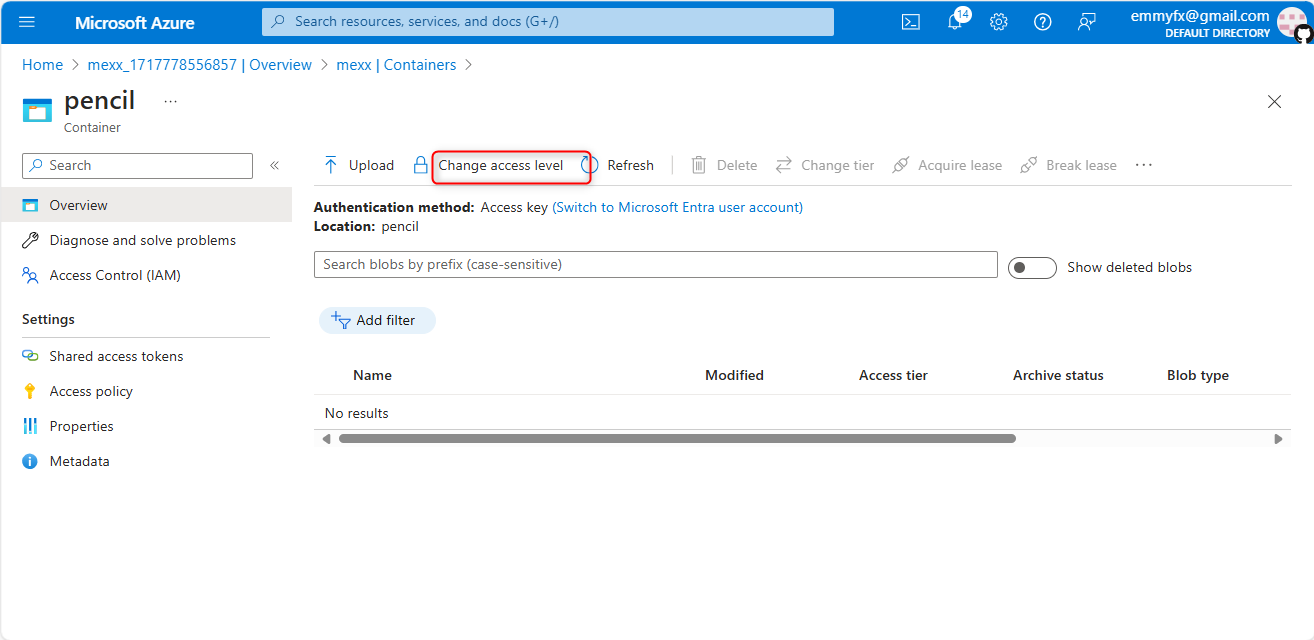This screenshot has height=640, width=1314.
Task: Click Change access level button
Action: 500,165
